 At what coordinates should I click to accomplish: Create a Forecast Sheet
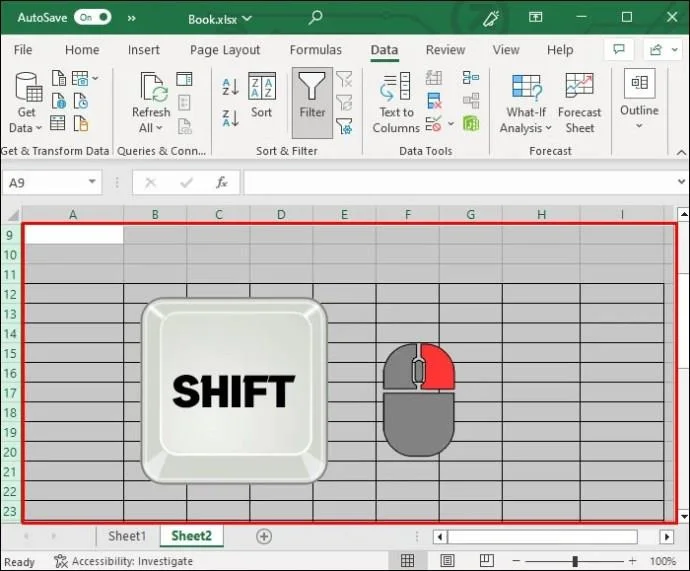579,103
